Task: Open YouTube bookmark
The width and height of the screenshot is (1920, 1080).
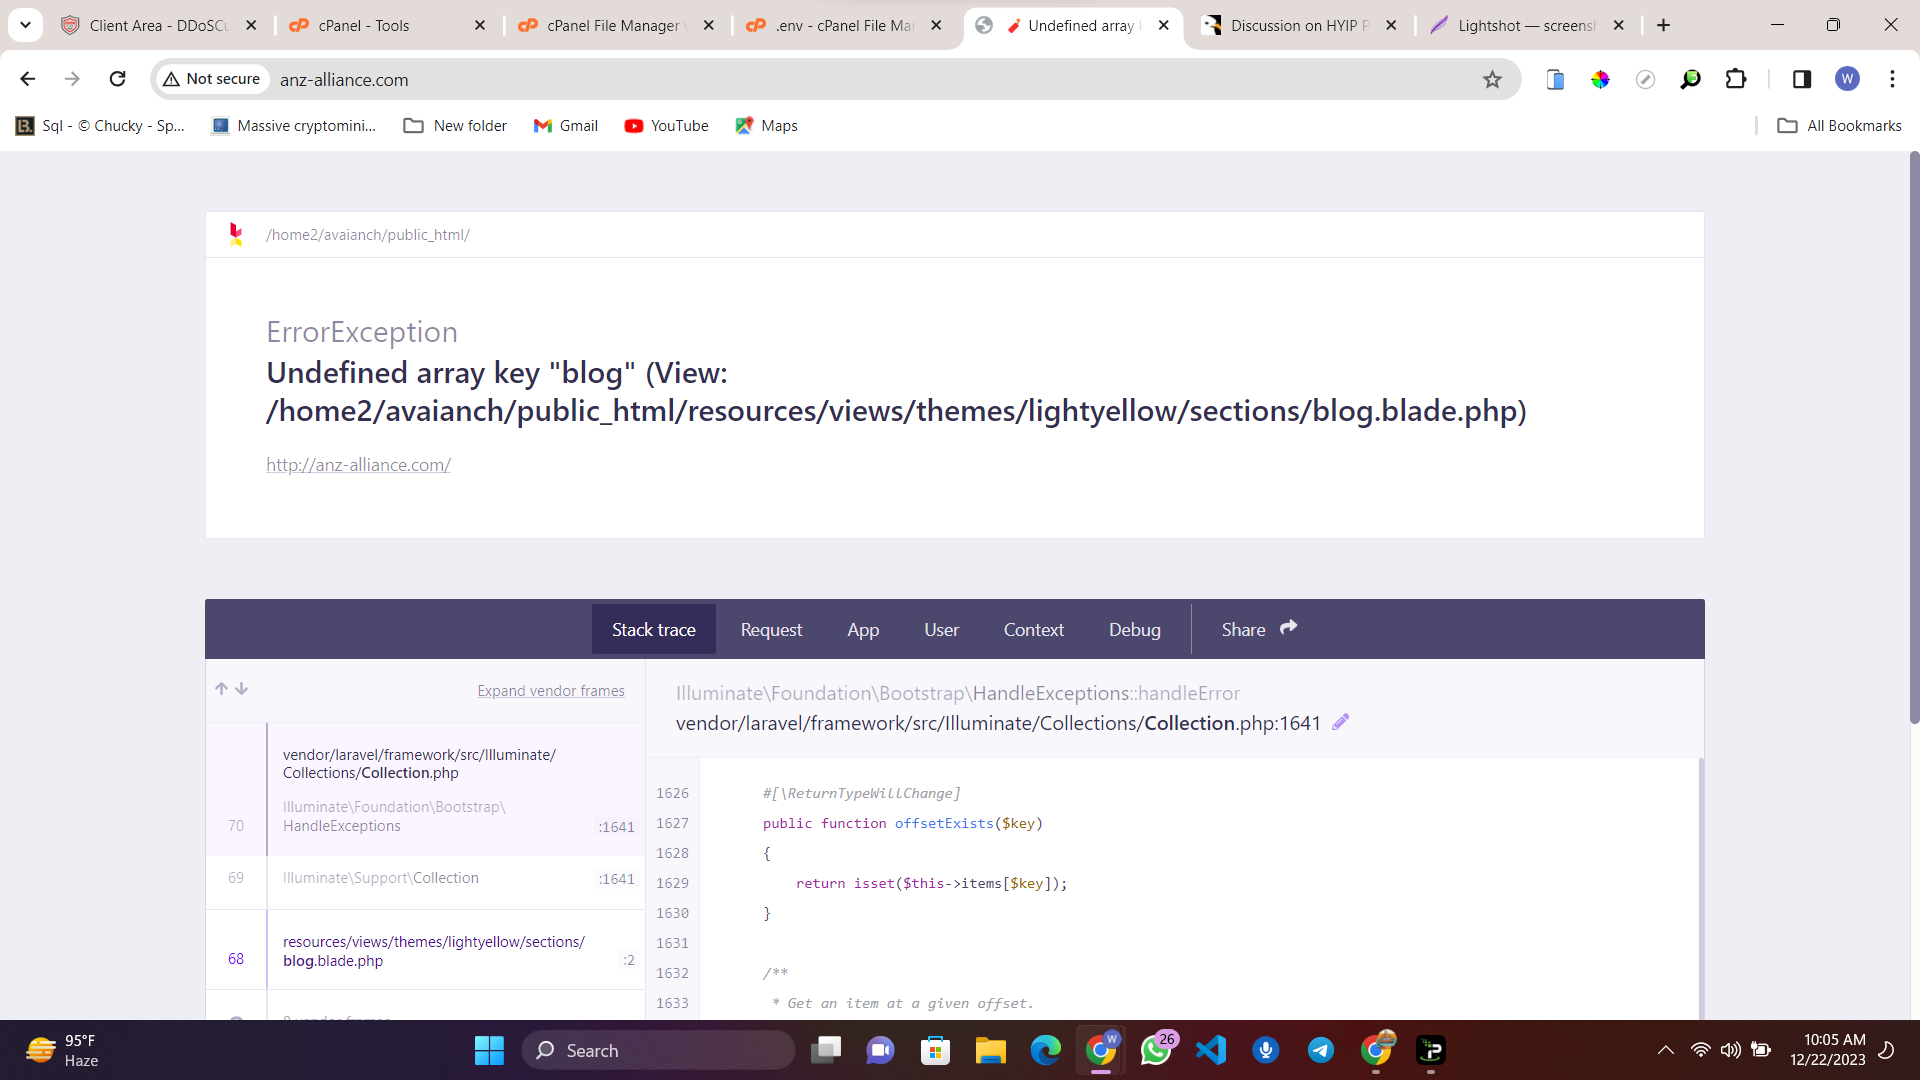Action: (x=666, y=126)
